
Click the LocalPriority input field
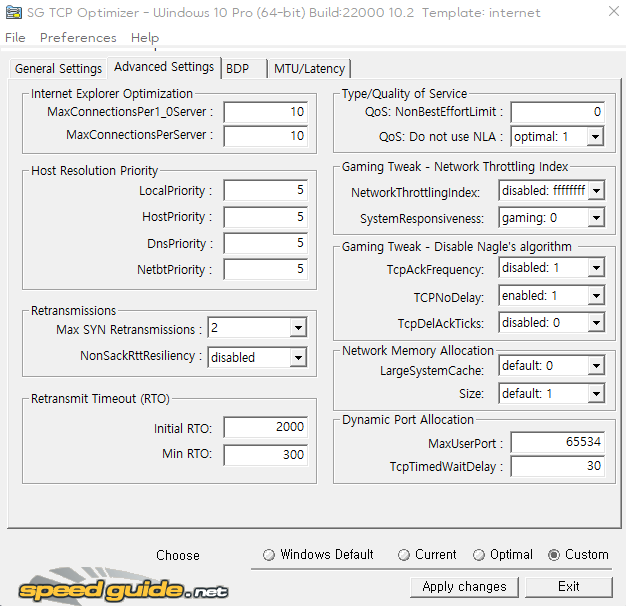[265, 190]
